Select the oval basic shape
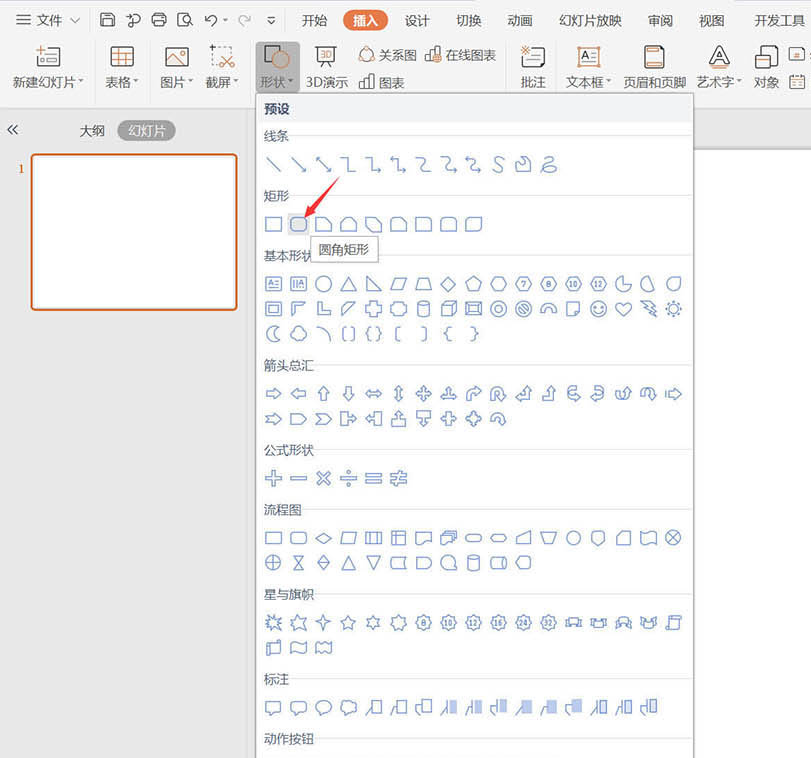Image resolution: width=811 pixels, height=758 pixels. click(x=323, y=284)
